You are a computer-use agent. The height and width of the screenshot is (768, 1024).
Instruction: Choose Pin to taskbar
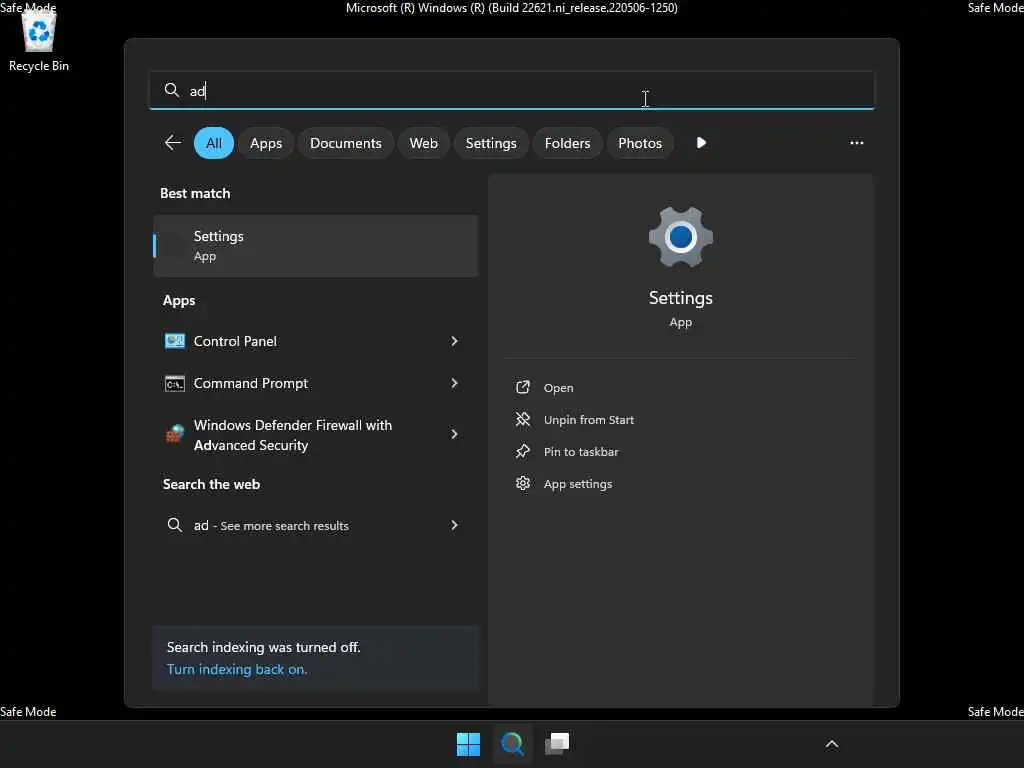(x=581, y=452)
